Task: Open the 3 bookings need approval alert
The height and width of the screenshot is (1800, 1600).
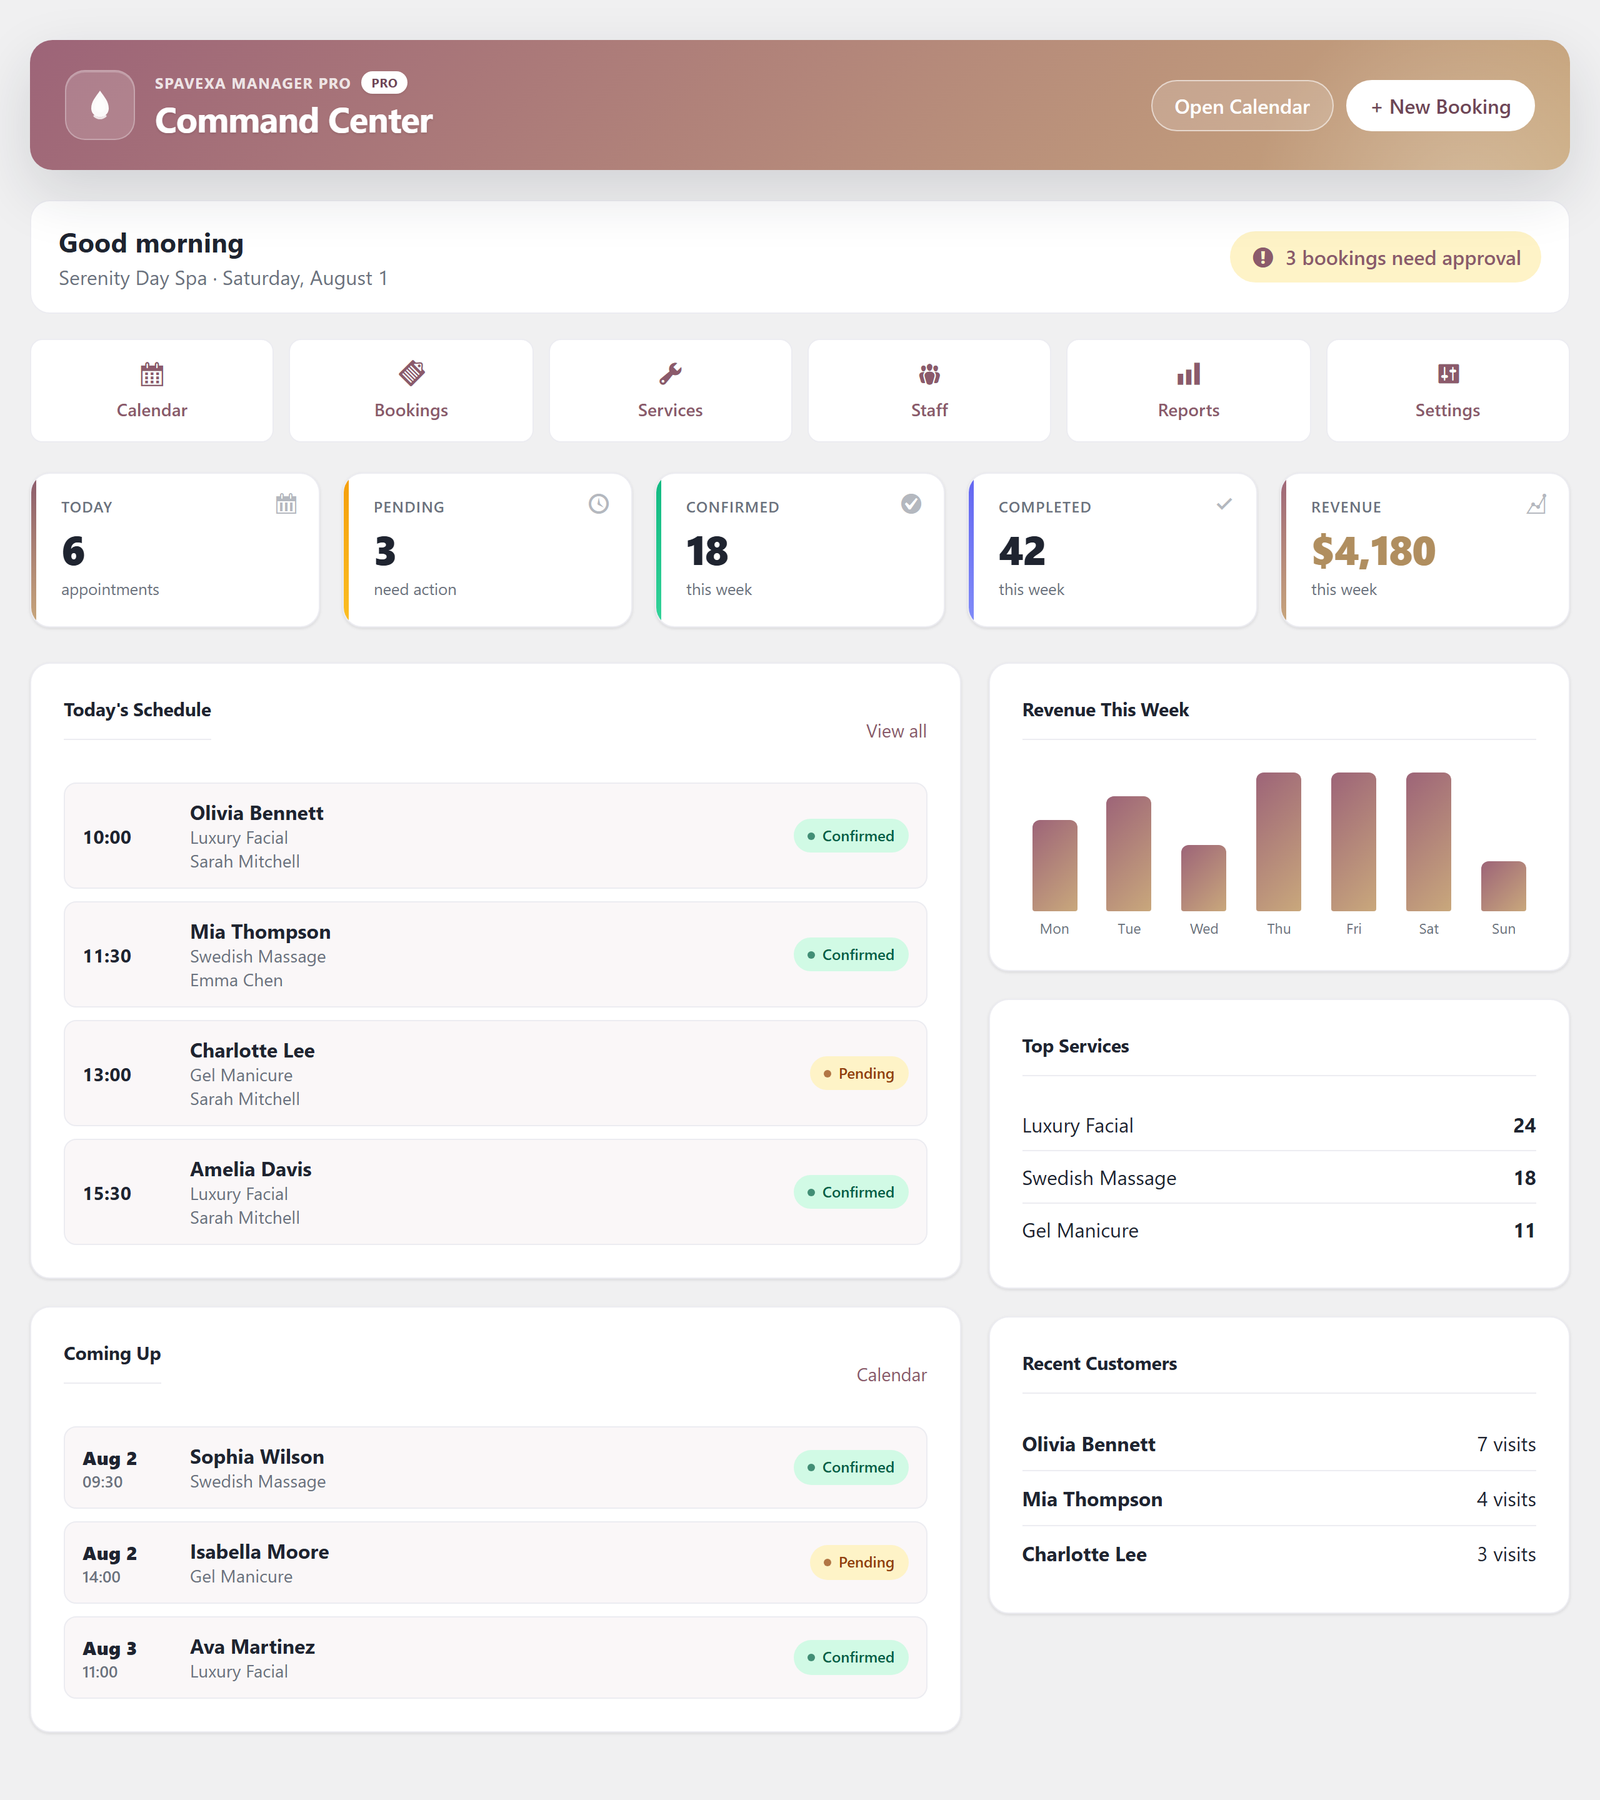Action: pyautogui.click(x=1385, y=258)
